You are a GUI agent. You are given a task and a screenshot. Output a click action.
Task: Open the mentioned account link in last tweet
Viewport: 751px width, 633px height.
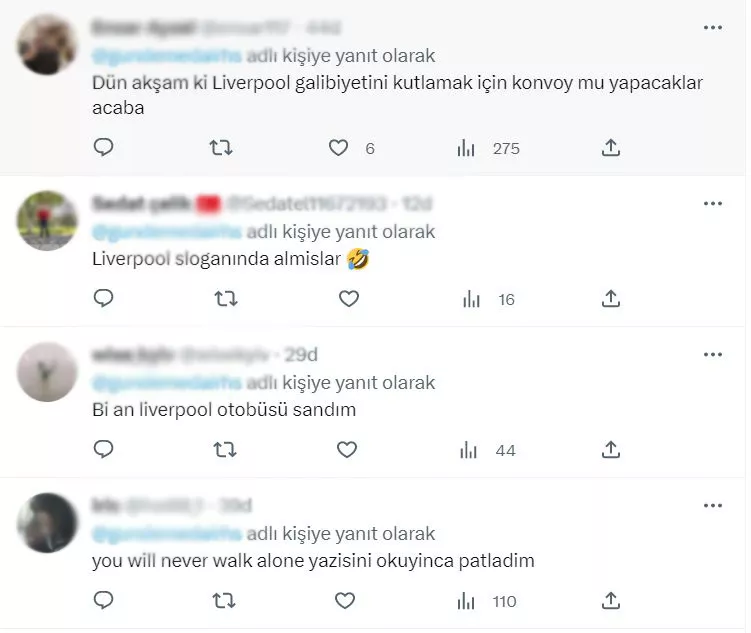pos(167,534)
